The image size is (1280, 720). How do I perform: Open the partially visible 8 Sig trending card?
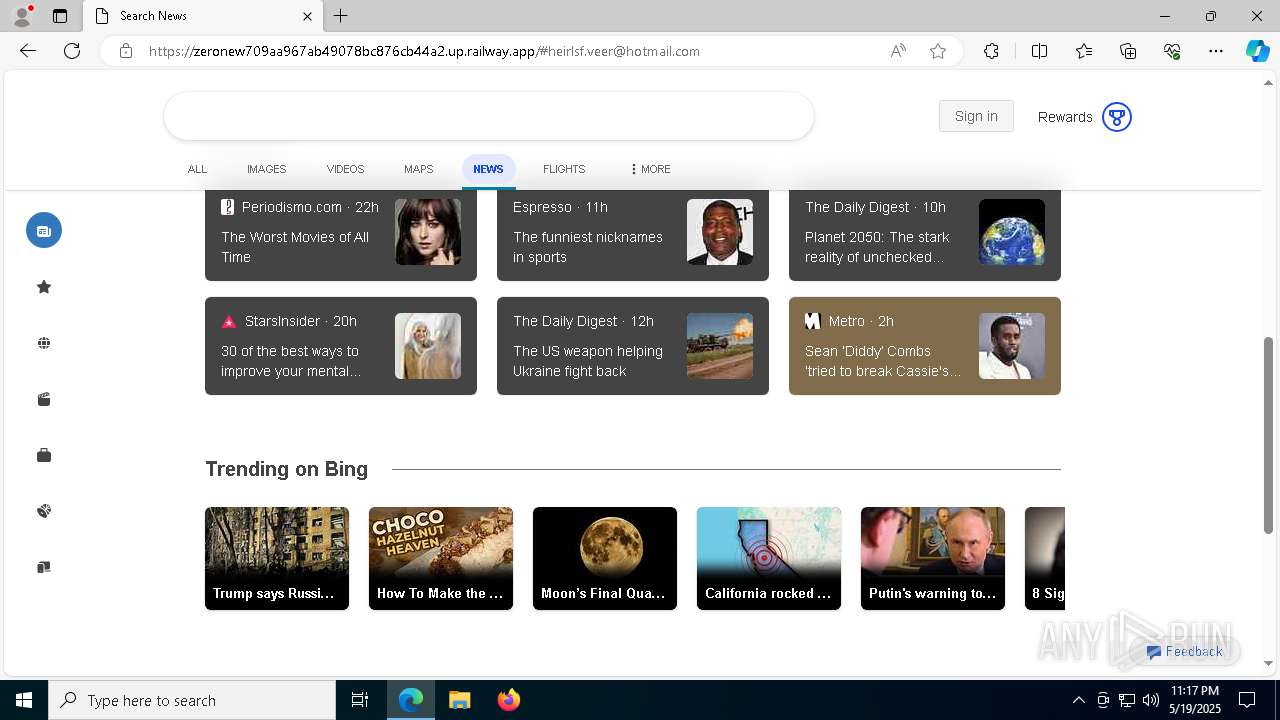pos(1045,558)
